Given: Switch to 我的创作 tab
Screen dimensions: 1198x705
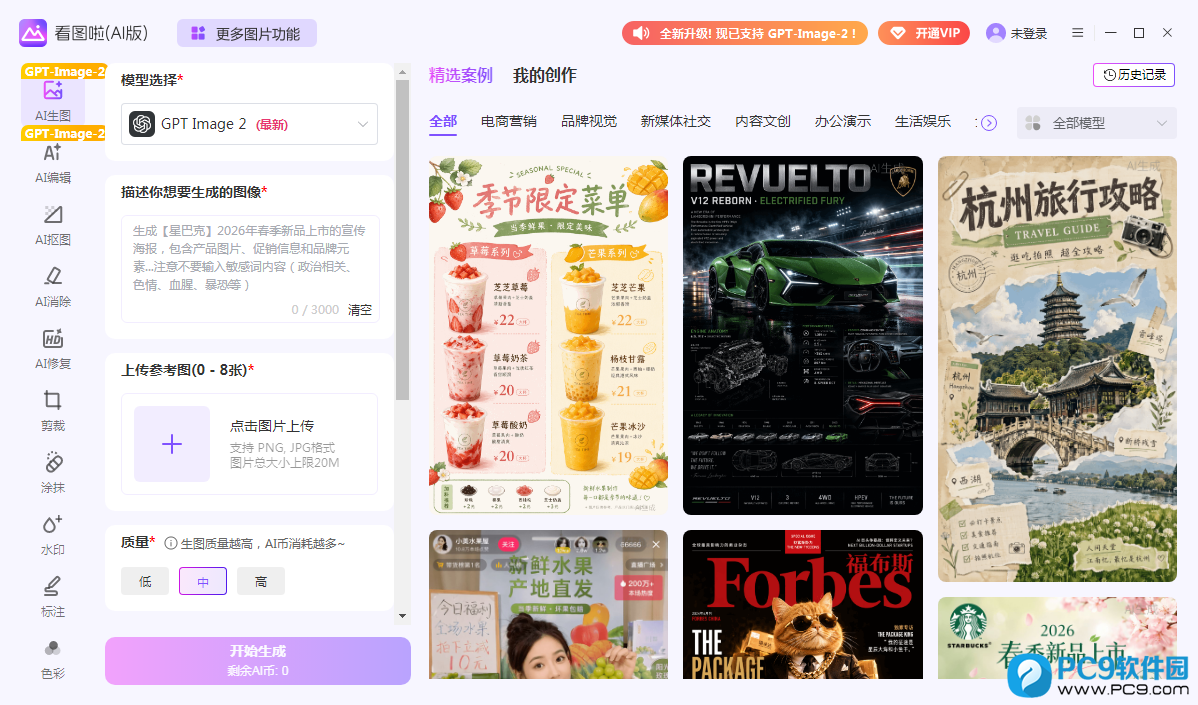Looking at the screenshot, I should tap(545, 75).
